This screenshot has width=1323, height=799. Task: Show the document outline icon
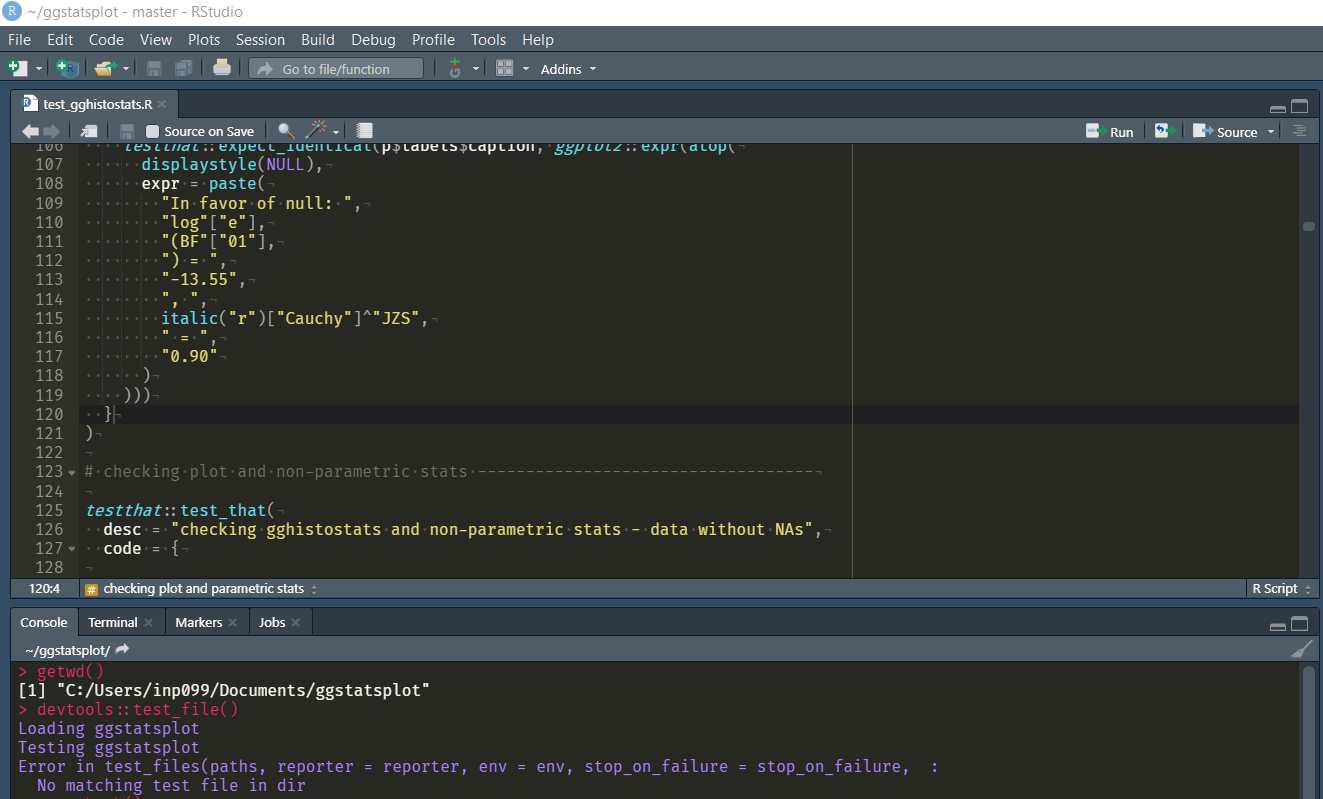(1298, 131)
